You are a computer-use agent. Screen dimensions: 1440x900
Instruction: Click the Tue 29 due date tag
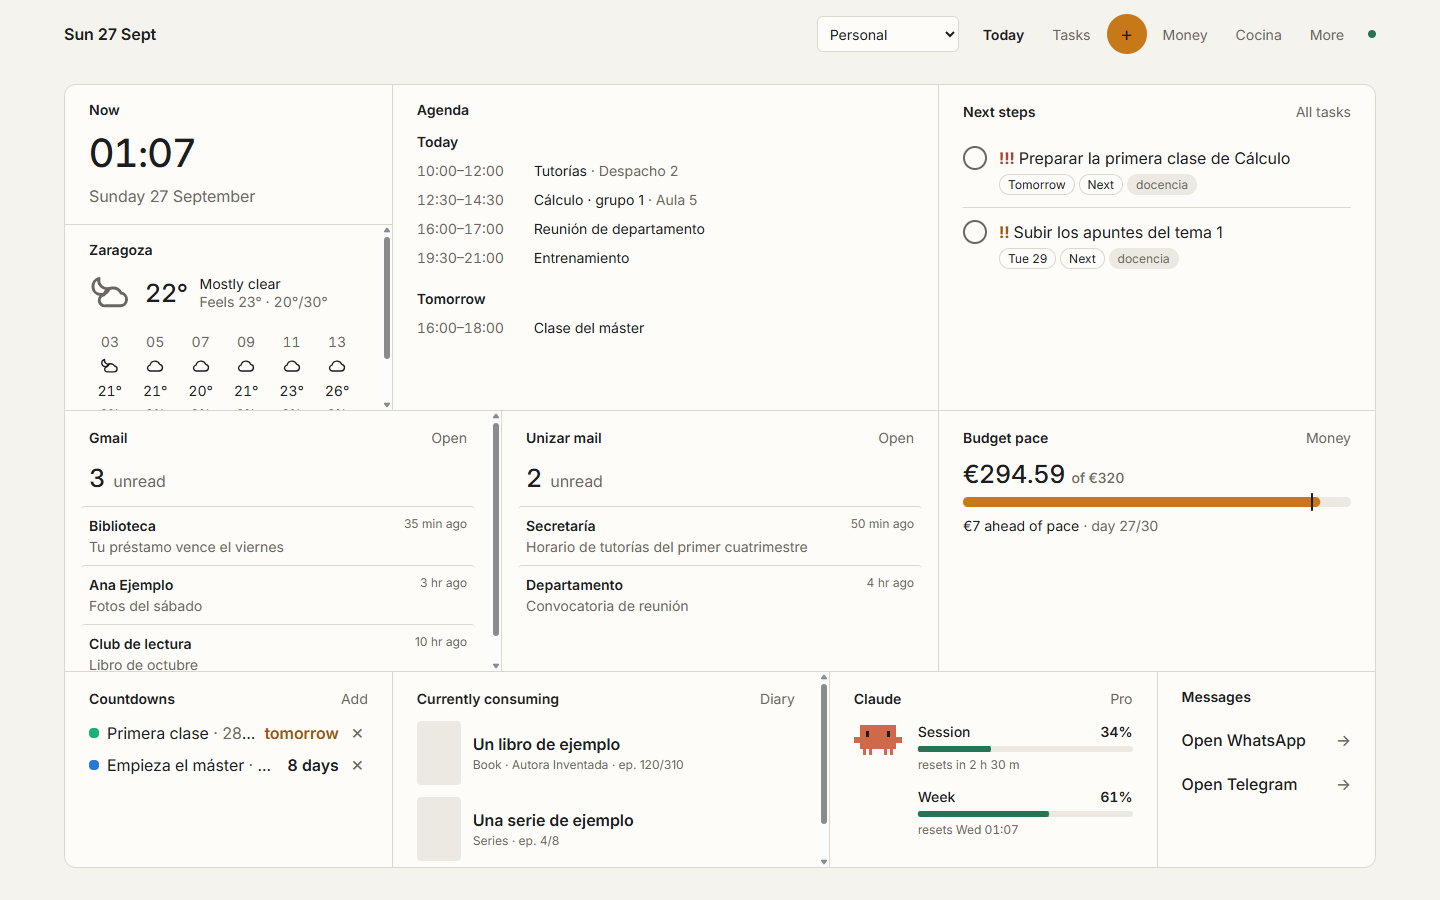click(x=1027, y=259)
